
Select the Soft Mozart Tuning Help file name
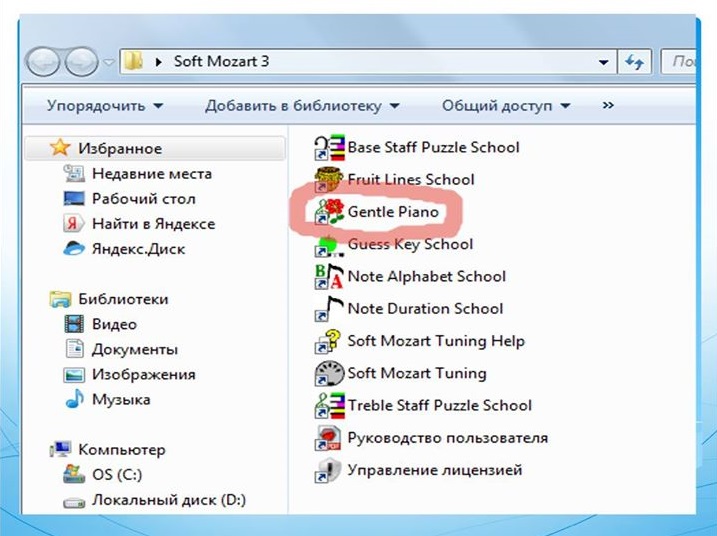[436, 341]
